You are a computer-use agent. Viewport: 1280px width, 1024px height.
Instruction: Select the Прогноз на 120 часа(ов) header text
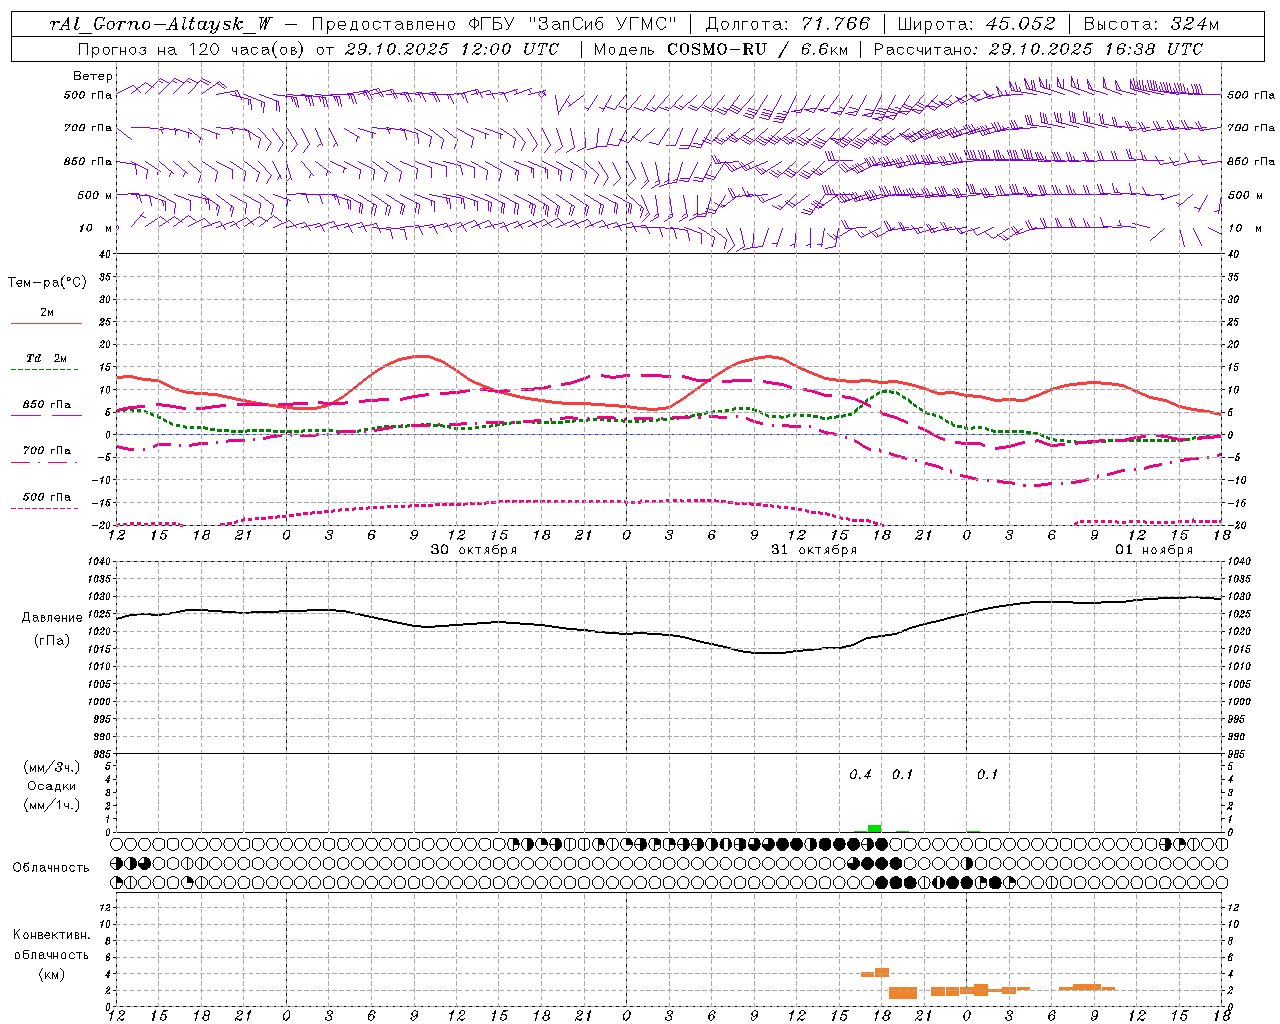pyautogui.click(x=192, y=49)
